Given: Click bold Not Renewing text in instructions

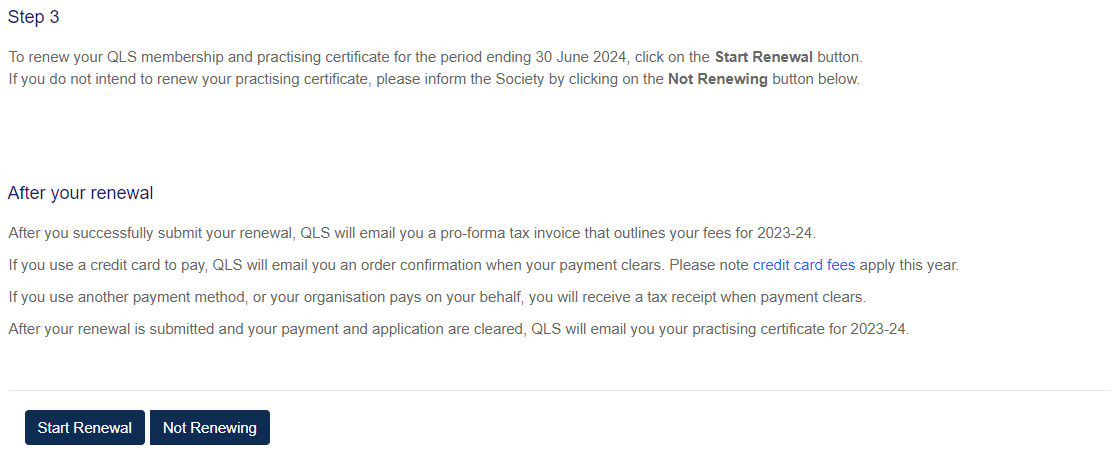Looking at the screenshot, I should (717, 79).
